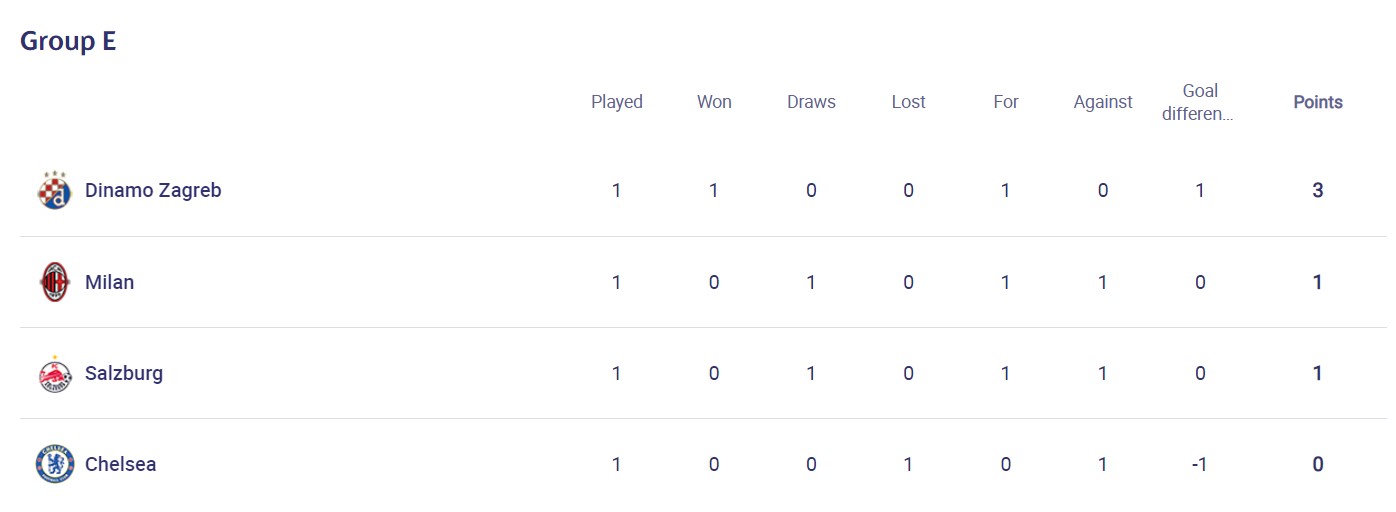Click the truncated Goal difference header
This screenshot has height=512, width=1396.
click(x=1199, y=102)
